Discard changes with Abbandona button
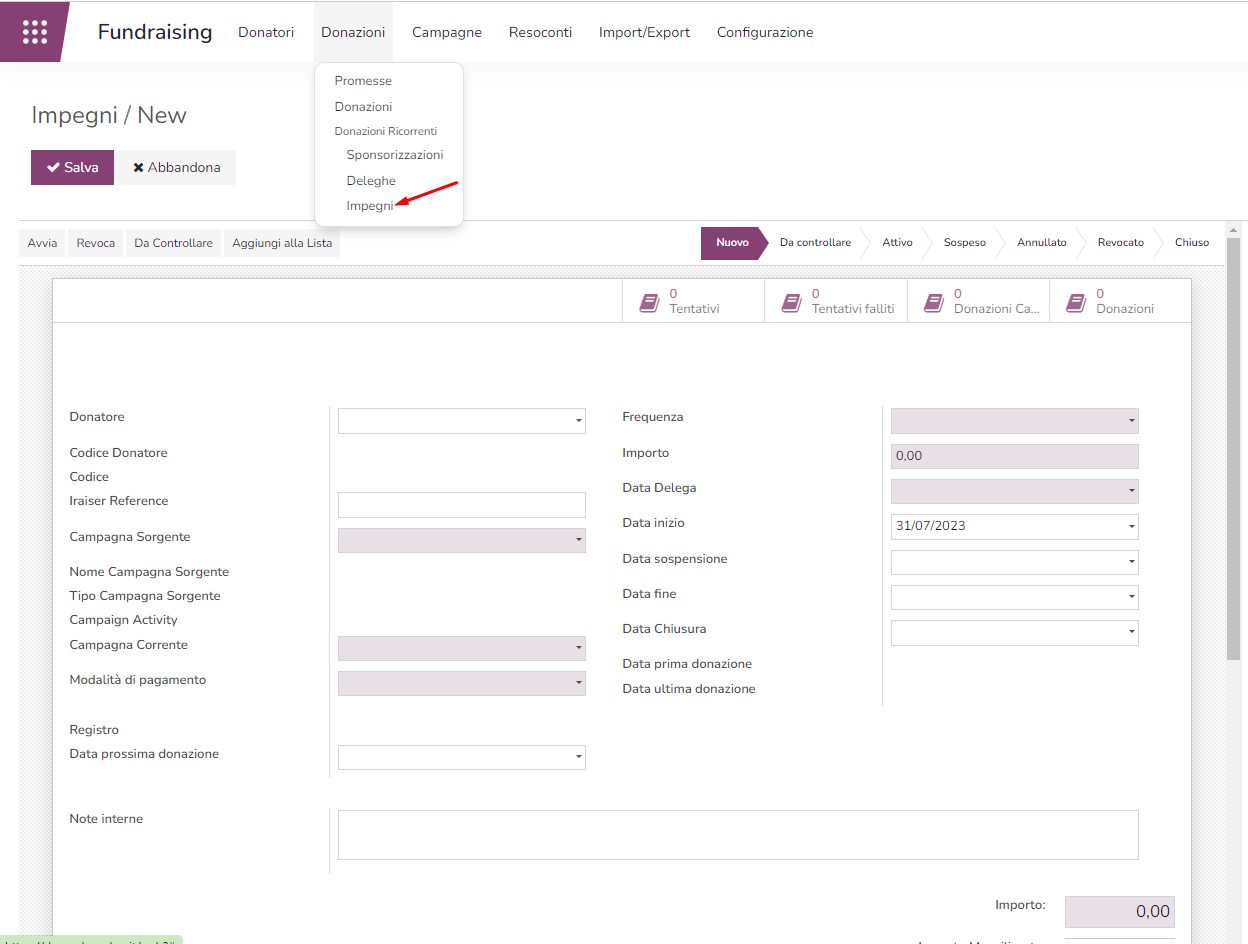Image resolution: width=1248 pixels, height=944 pixels. click(x=176, y=168)
